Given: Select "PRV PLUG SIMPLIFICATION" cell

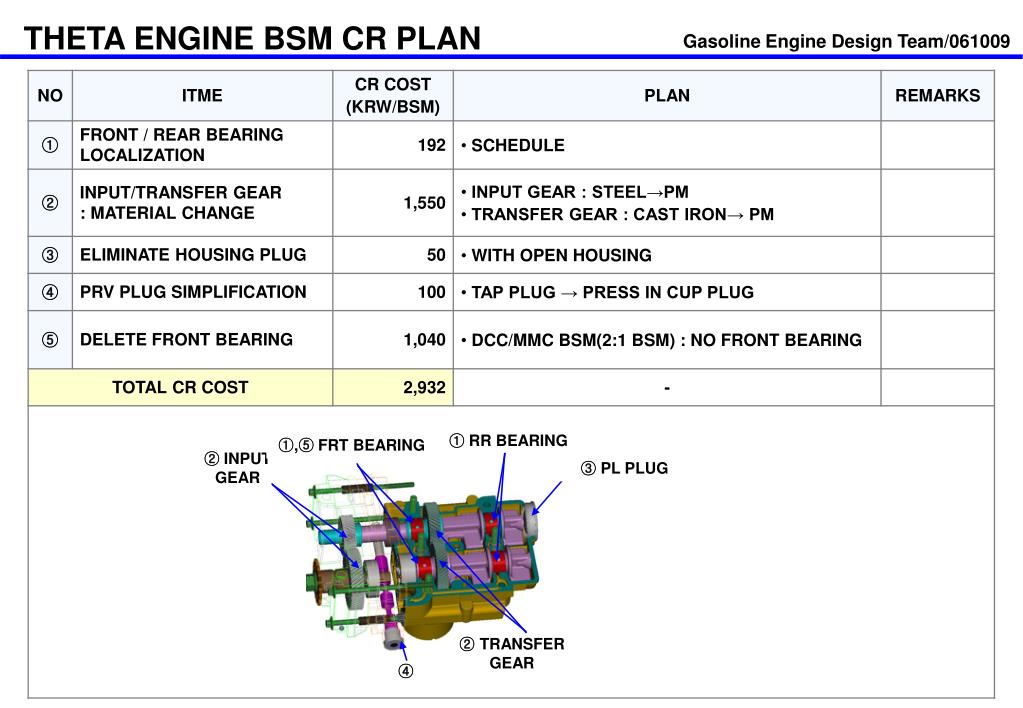Looking at the screenshot, I should click(x=202, y=292).
